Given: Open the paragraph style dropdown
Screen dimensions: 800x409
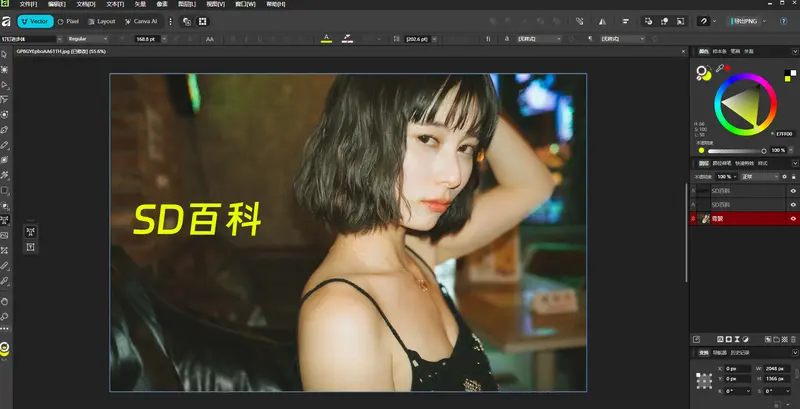Looking at the screenshot, I should [623, 39].
